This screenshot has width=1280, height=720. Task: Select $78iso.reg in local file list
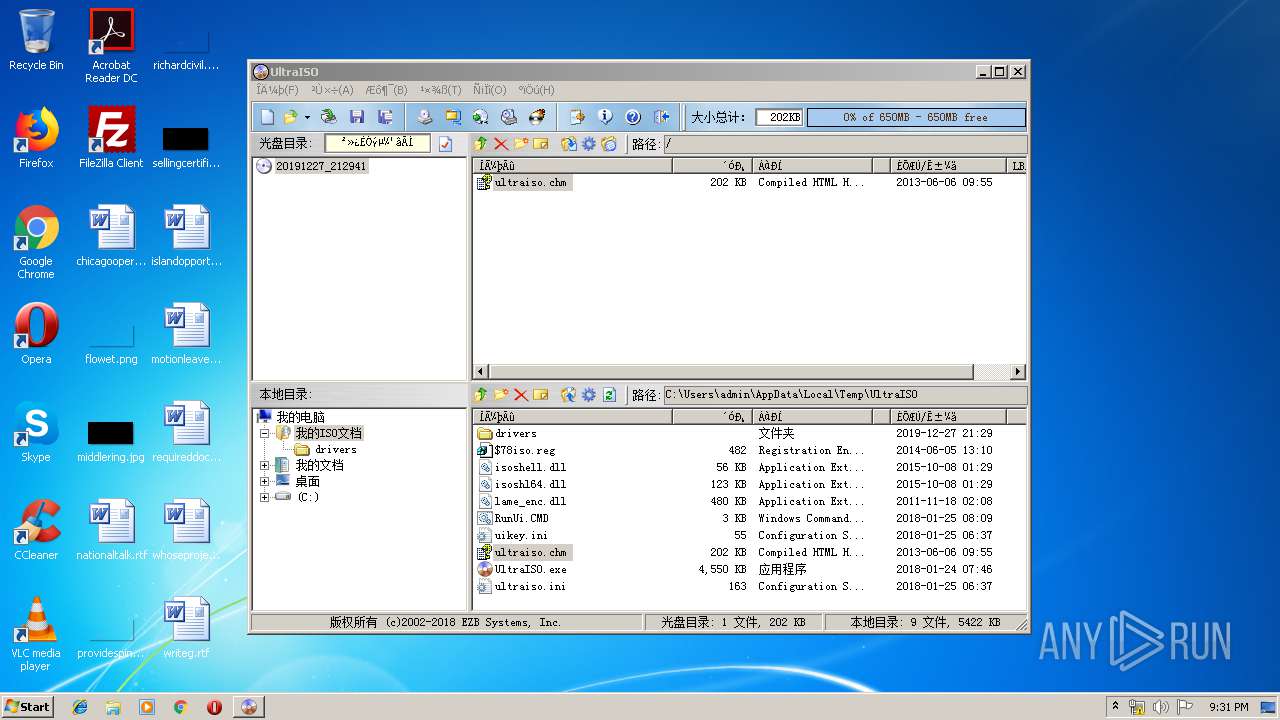525,451
